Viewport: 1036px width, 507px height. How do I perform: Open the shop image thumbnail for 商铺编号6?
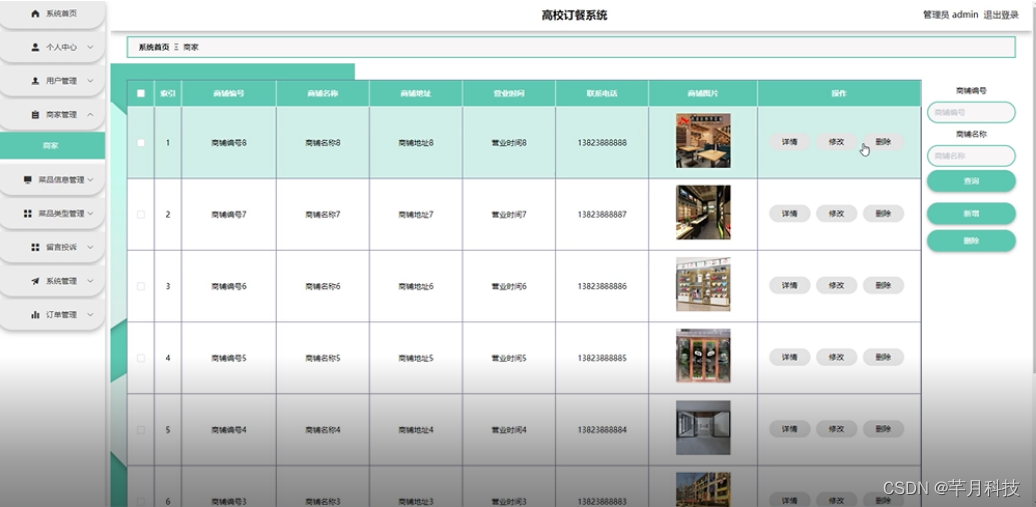tap(703, 284)
